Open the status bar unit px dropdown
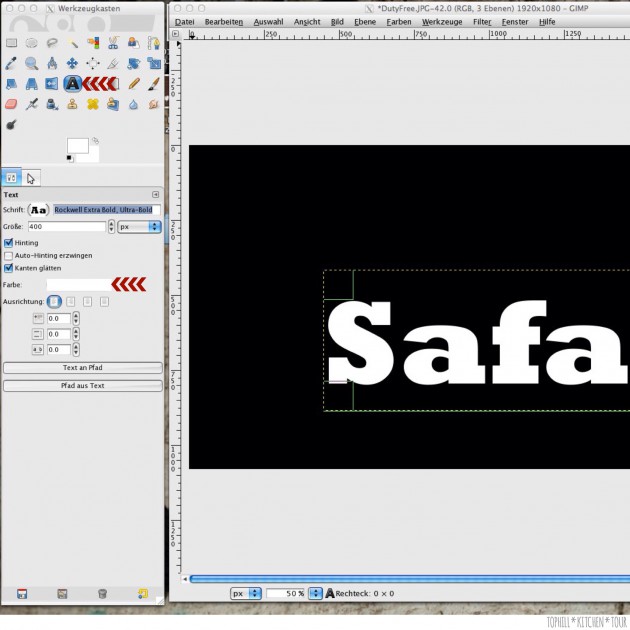 (x=245, y=593)
